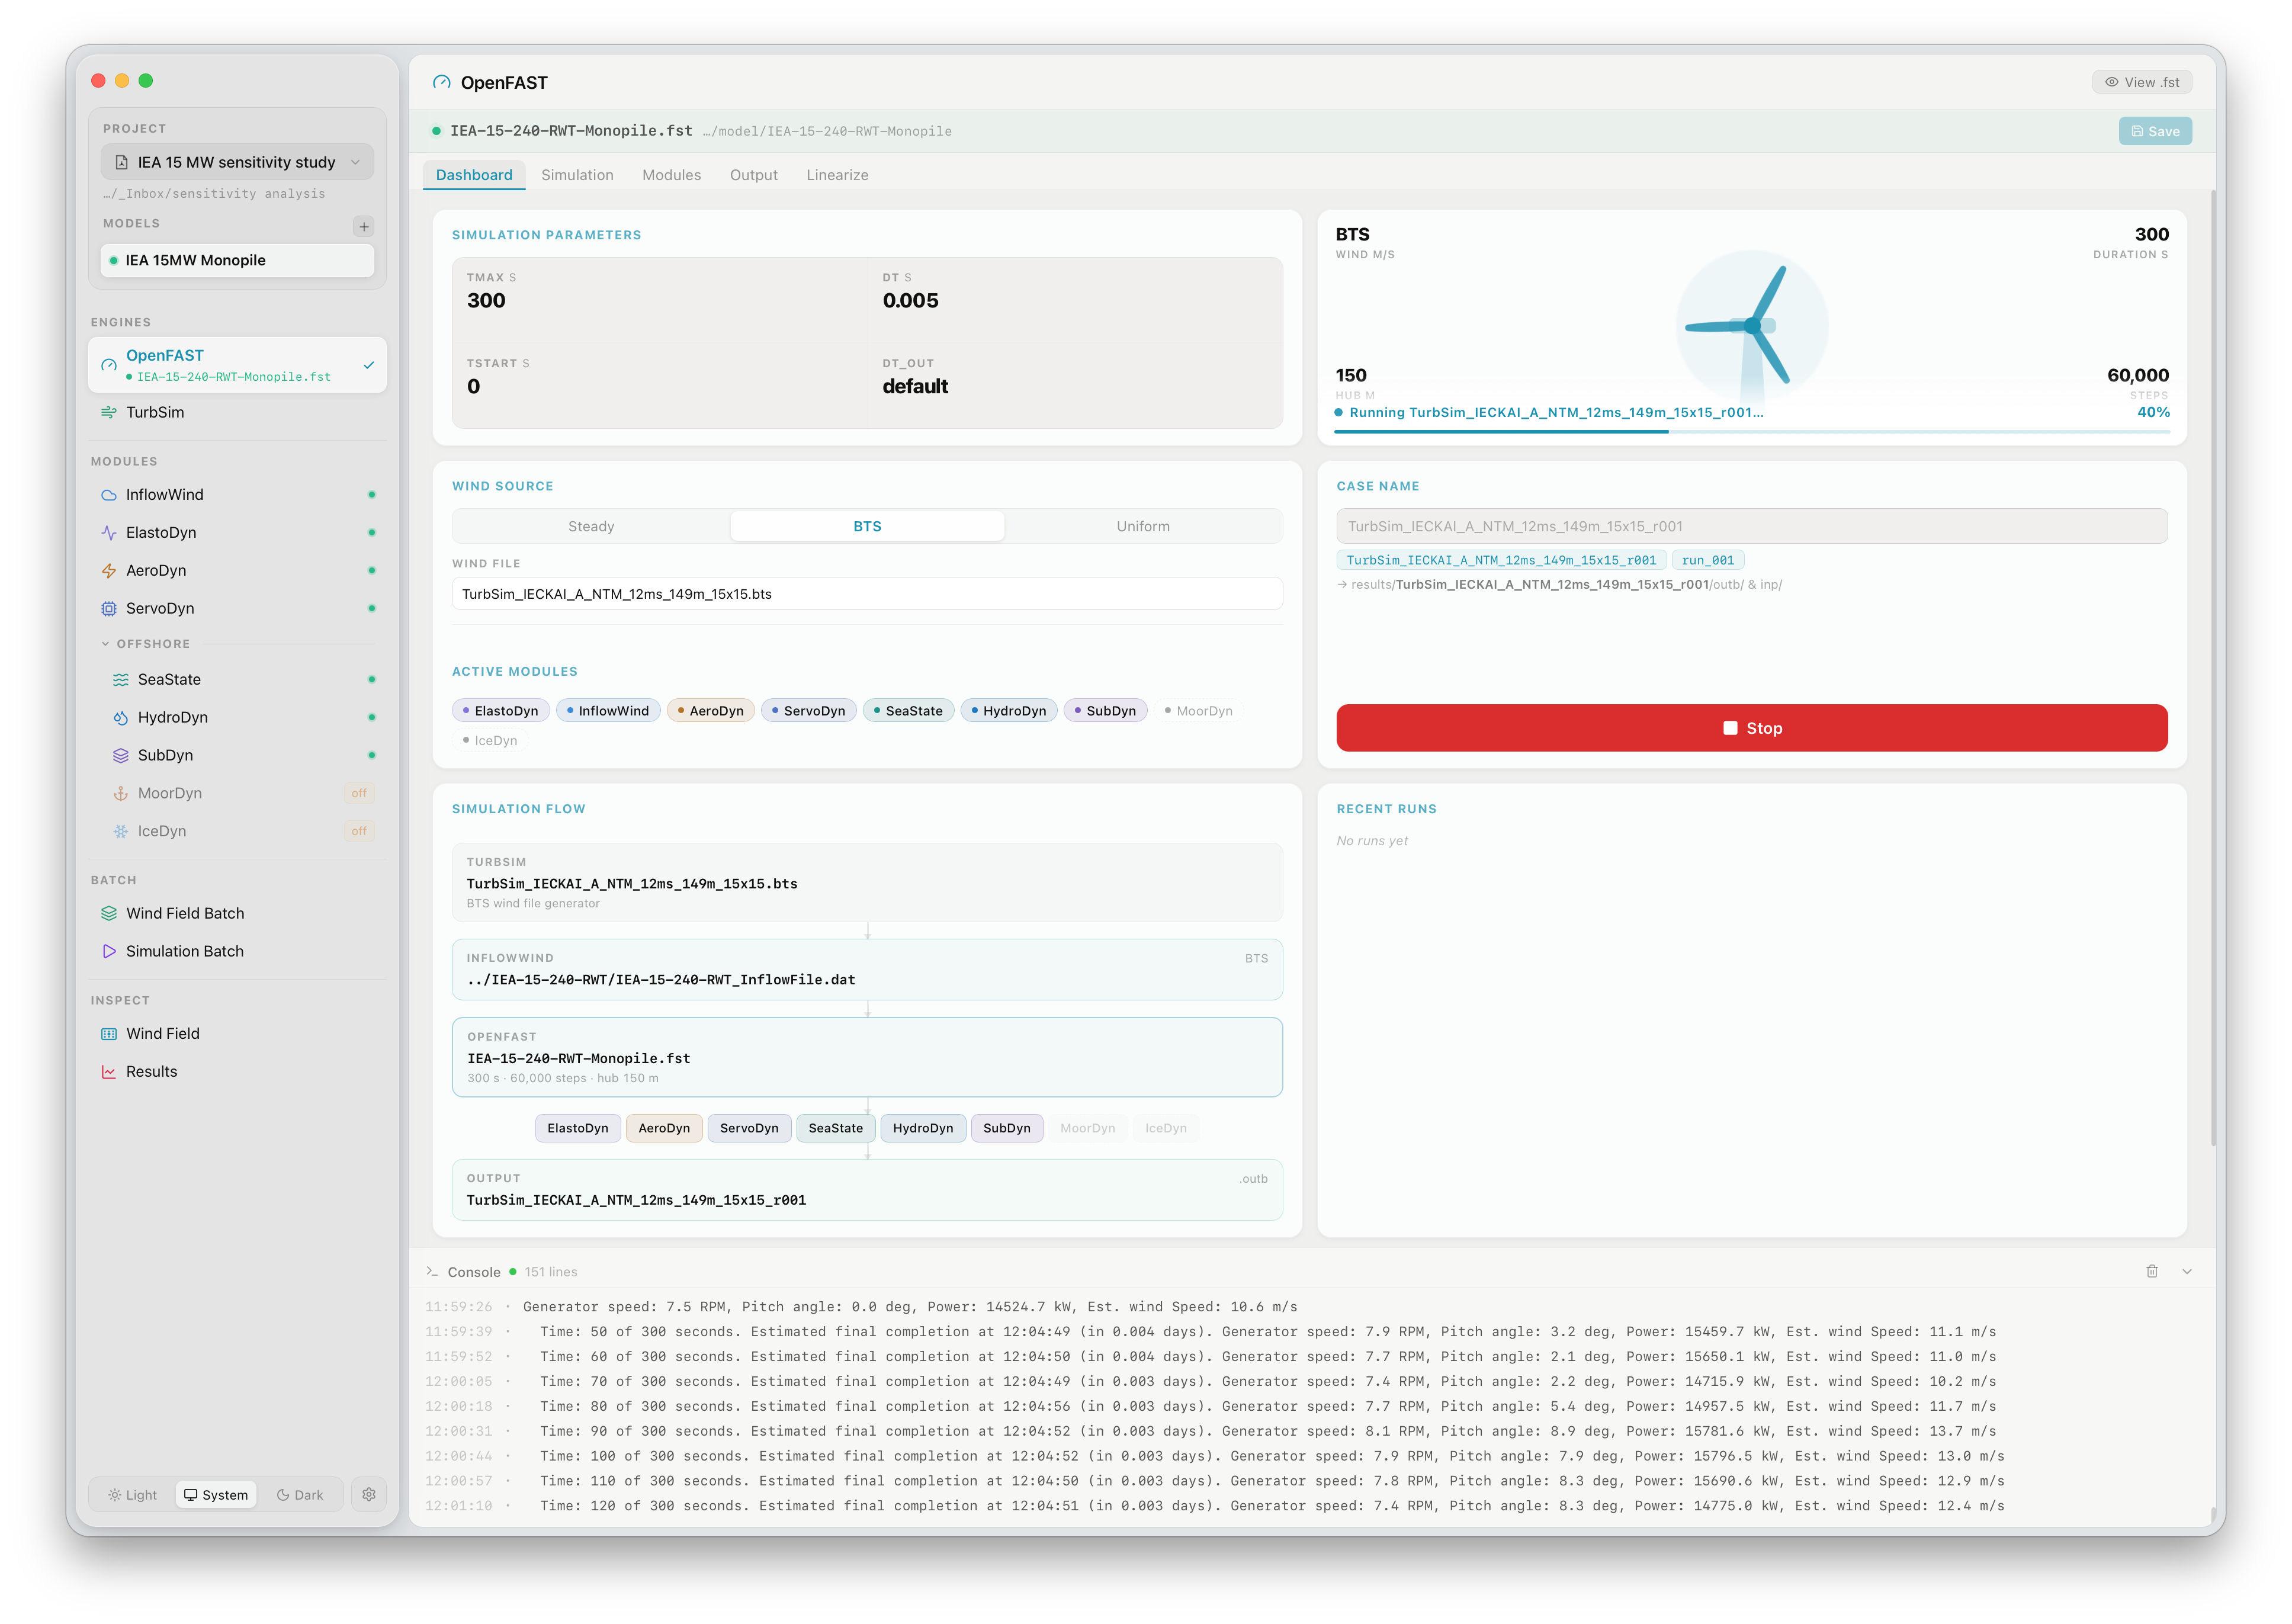
Task: Click the project document icon
Action: (x=122, y=163)
